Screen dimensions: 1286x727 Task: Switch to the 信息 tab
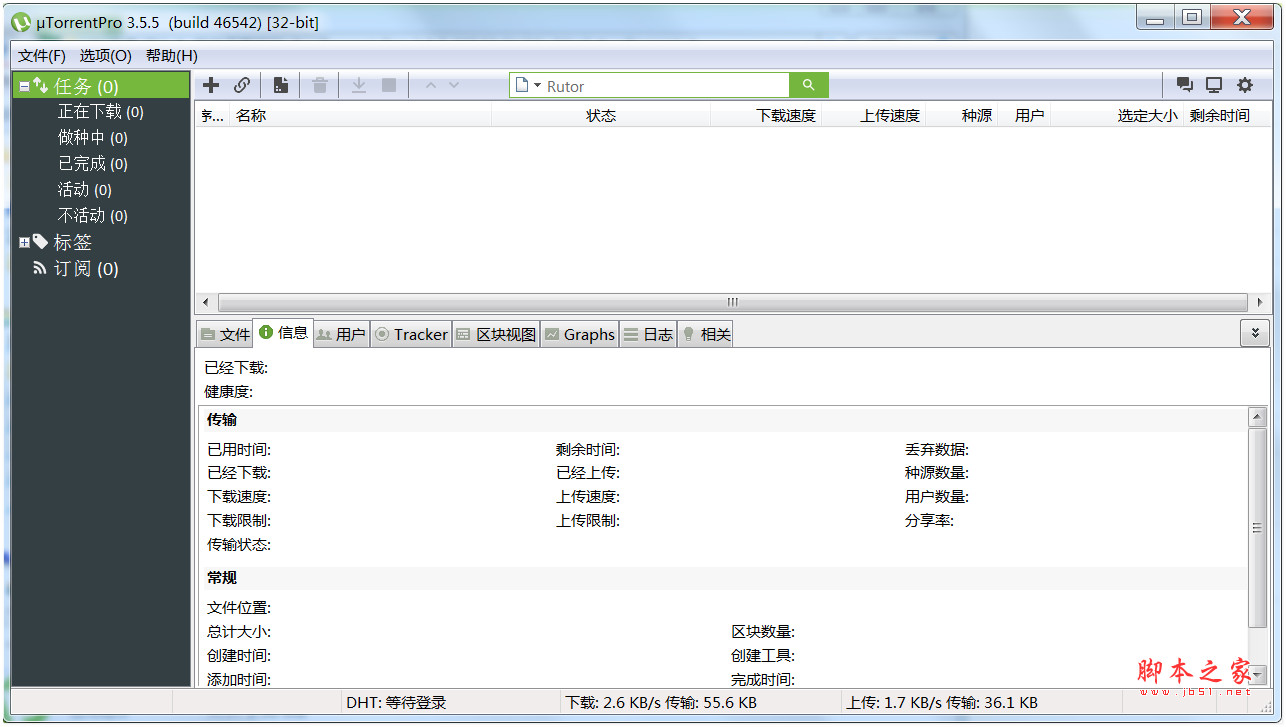tap(283, 333)
